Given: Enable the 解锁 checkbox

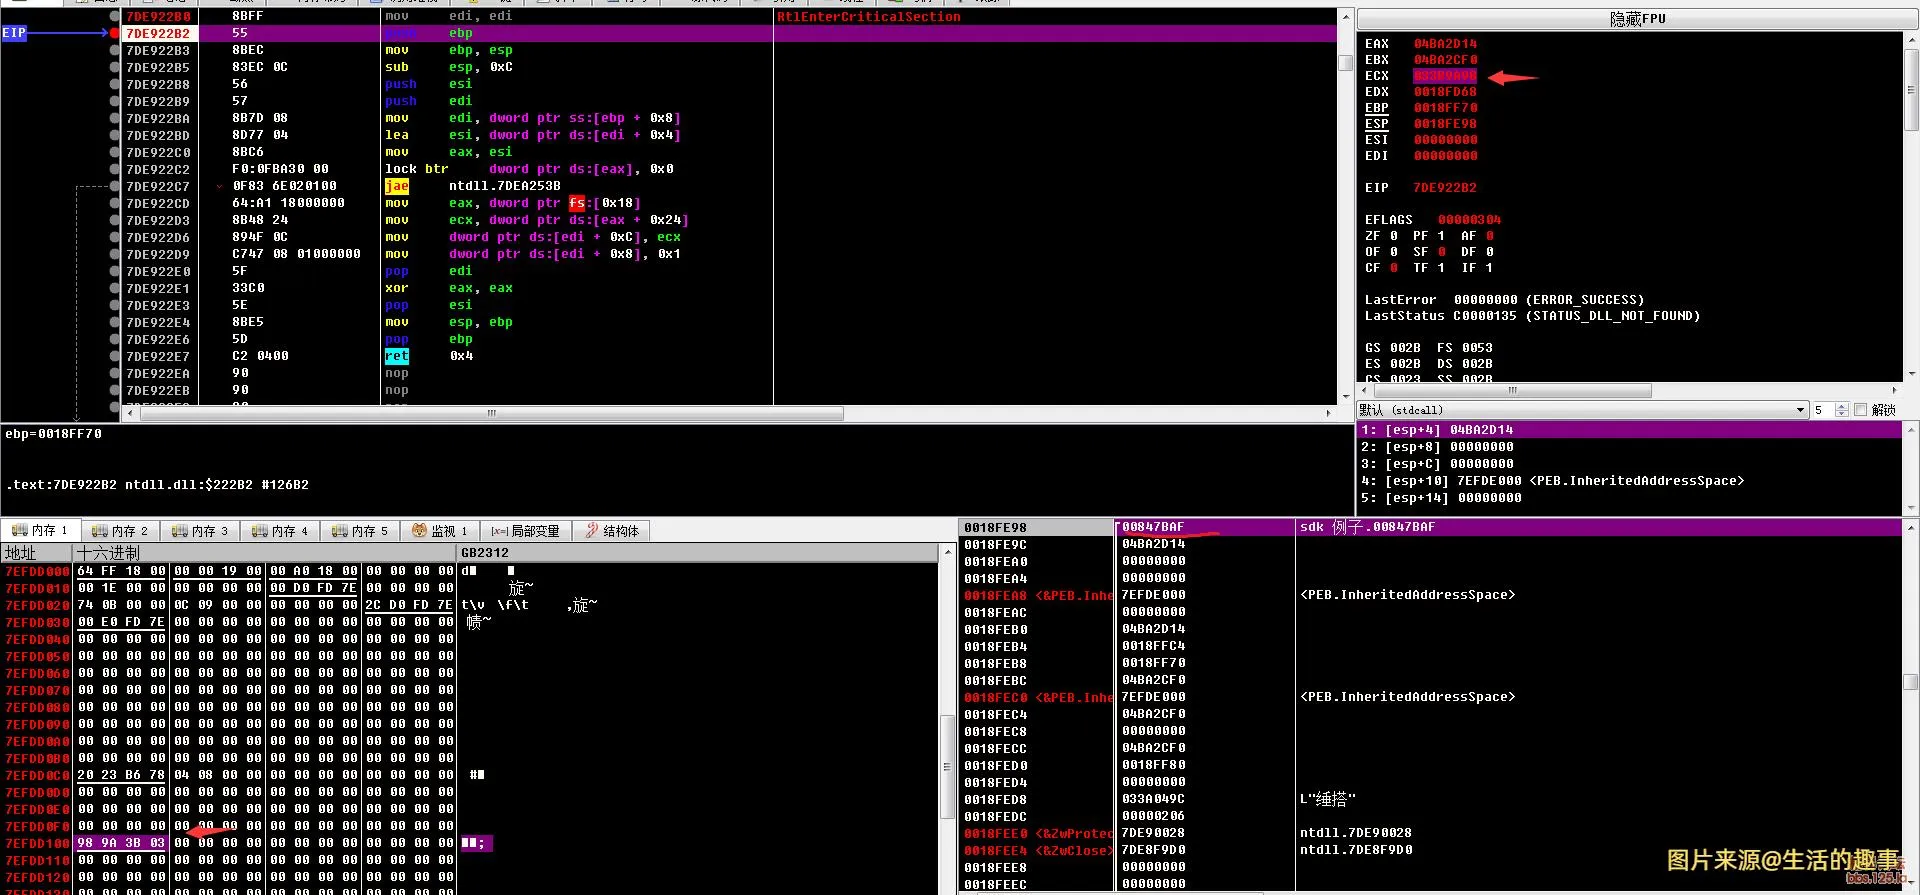Looking at the screenshot, I should (x=1860, y=410).
